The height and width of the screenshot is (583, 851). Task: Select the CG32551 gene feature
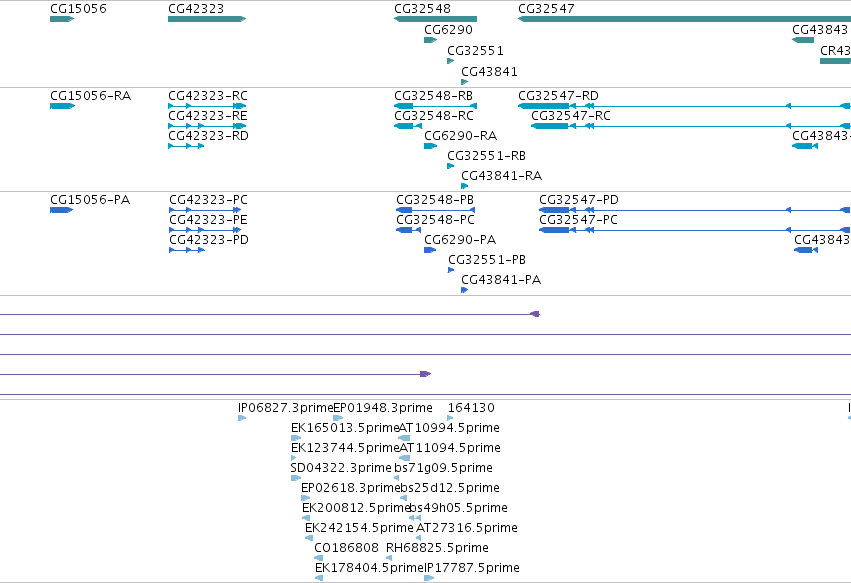coord(450,61)
